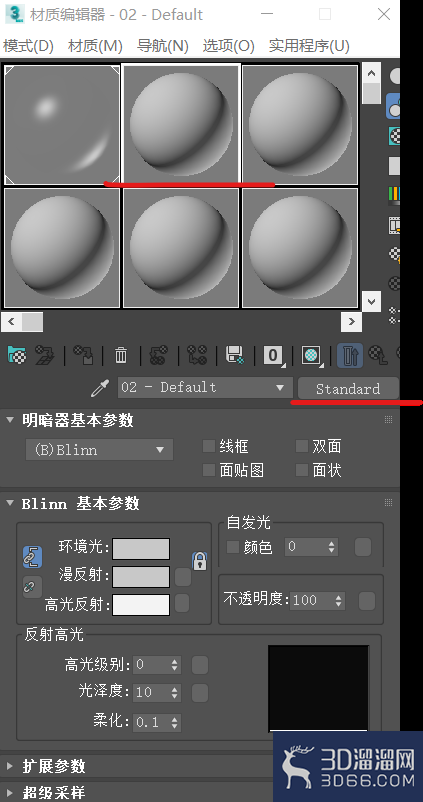Click map button for 自发光 color

363,547
